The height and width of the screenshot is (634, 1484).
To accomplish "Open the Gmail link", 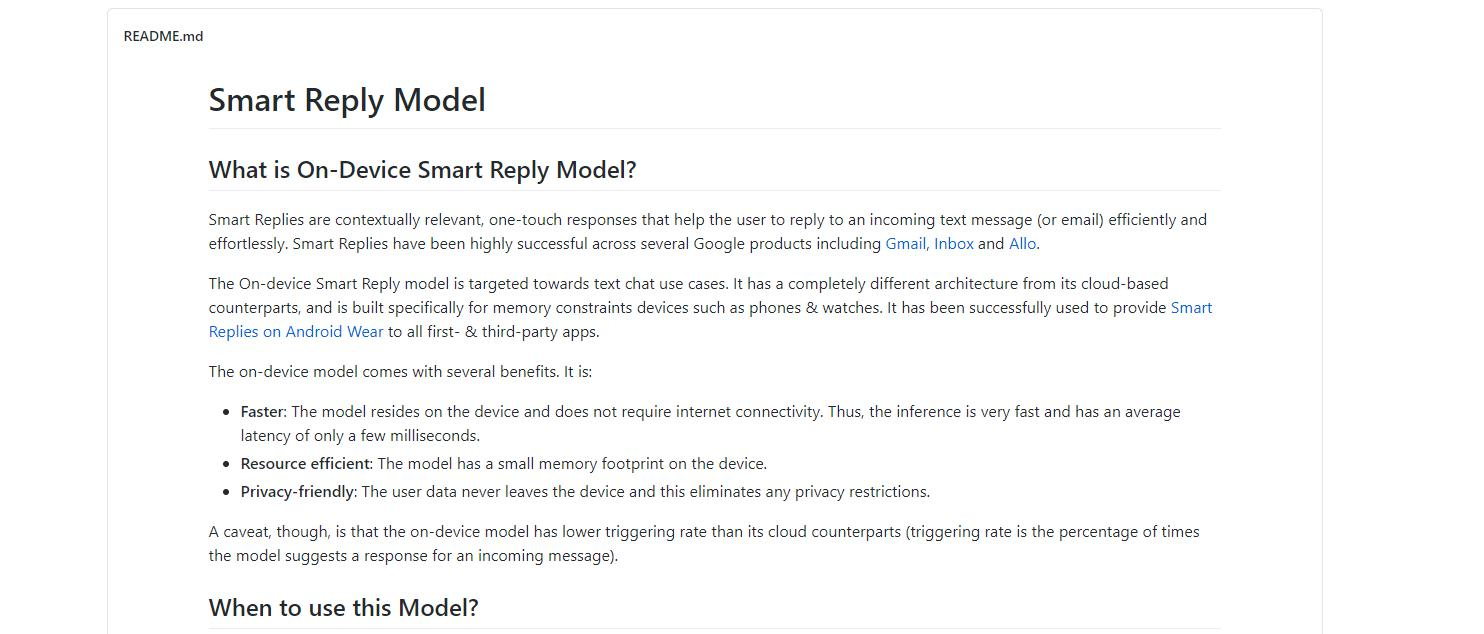I will [905, 244].
